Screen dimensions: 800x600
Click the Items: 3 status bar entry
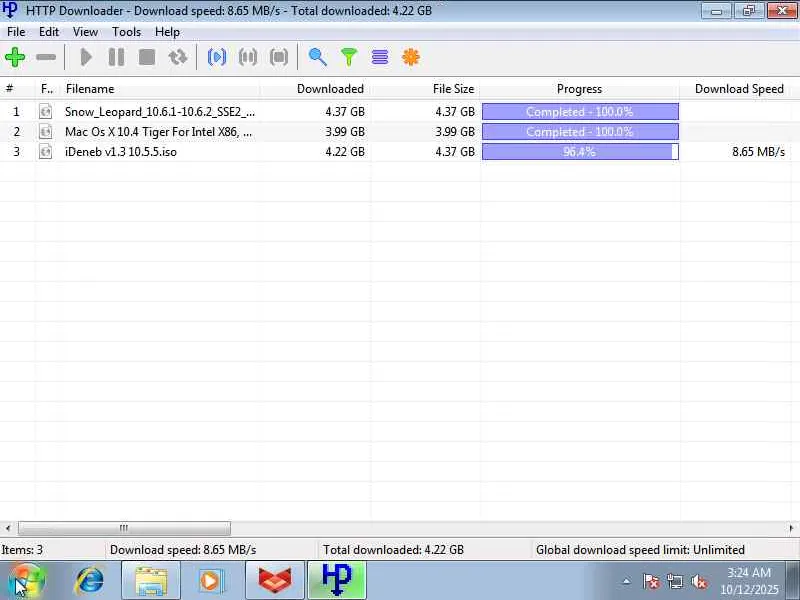(x=22, y=549)
